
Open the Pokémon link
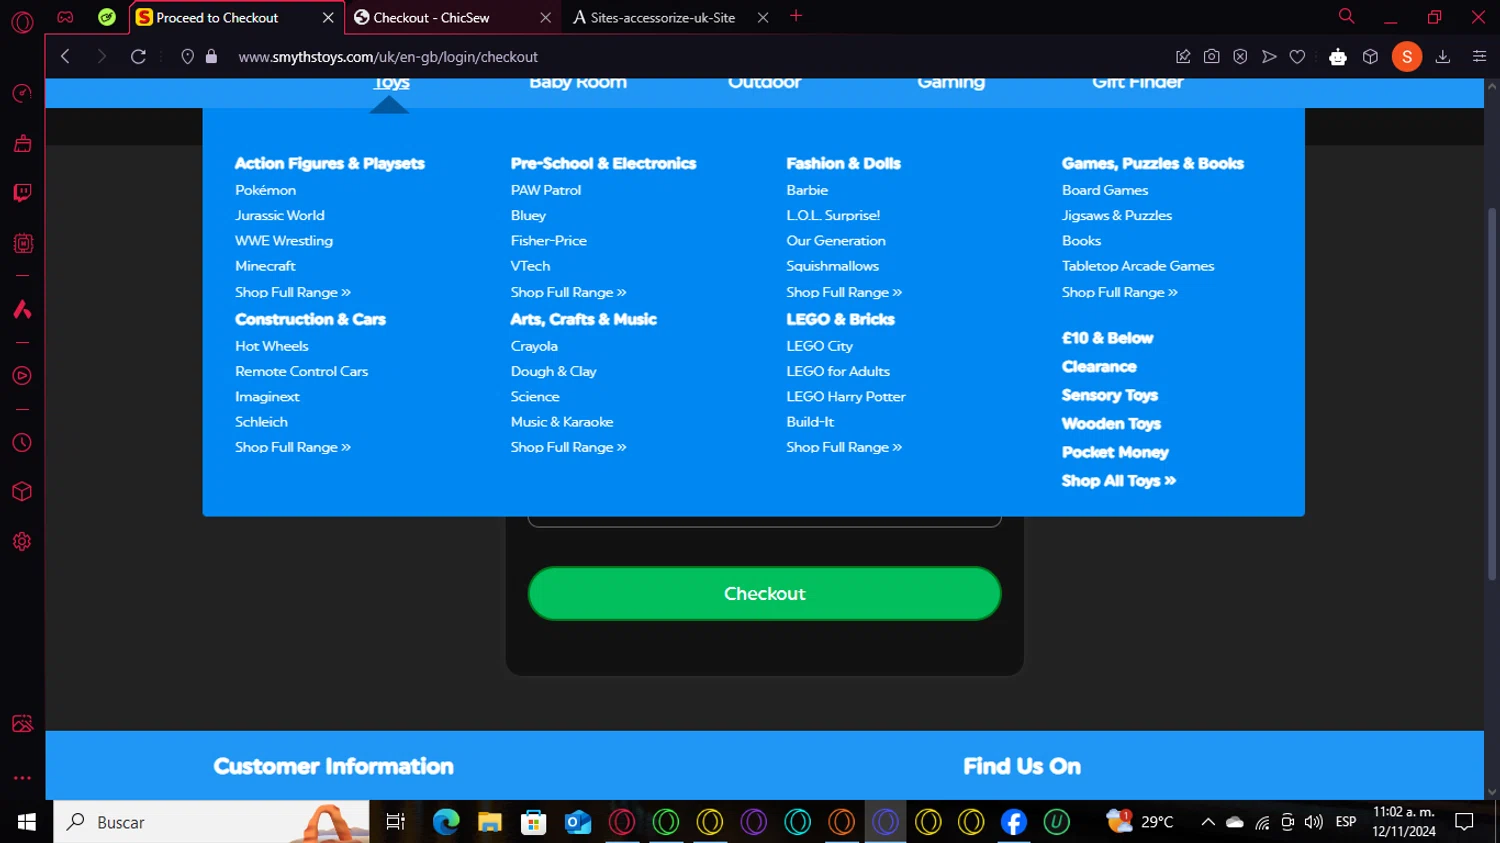point(265,190)
